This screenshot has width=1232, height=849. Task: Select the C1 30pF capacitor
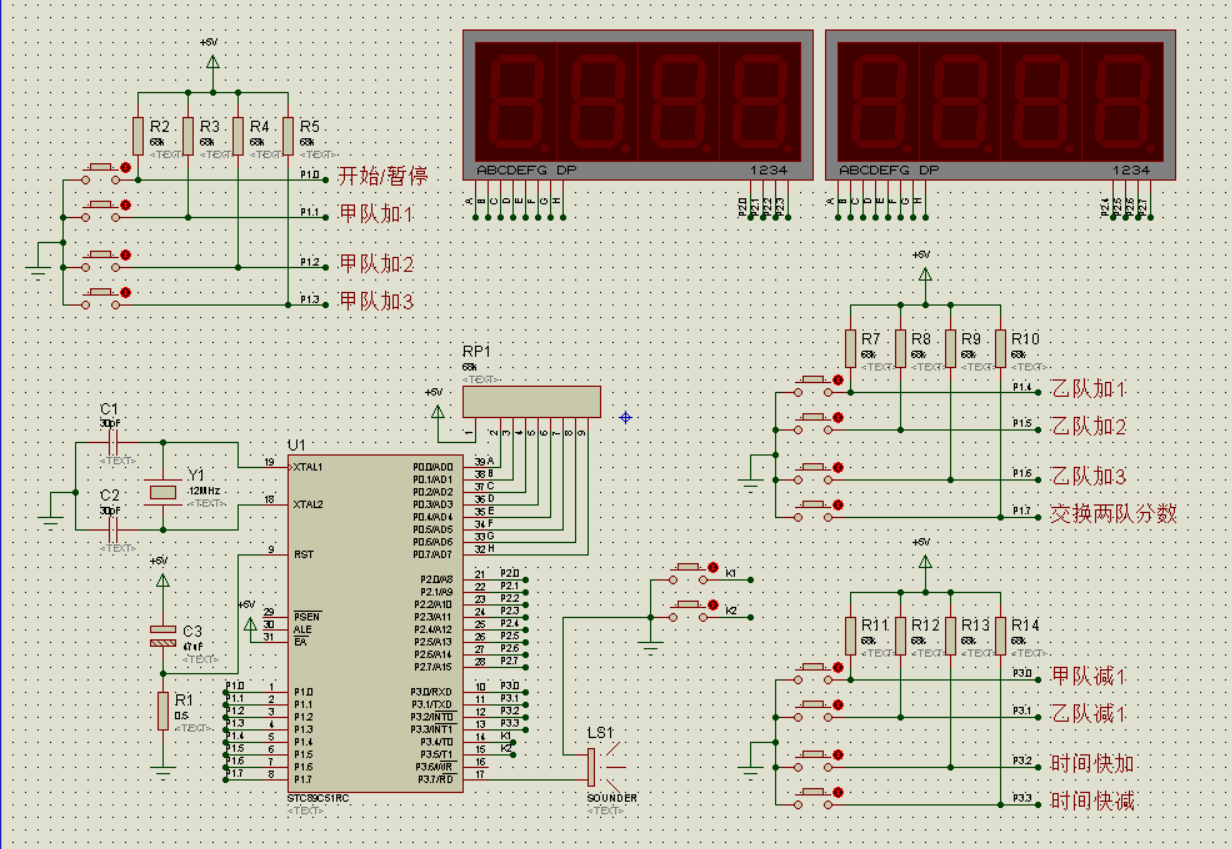pos(112,442)
